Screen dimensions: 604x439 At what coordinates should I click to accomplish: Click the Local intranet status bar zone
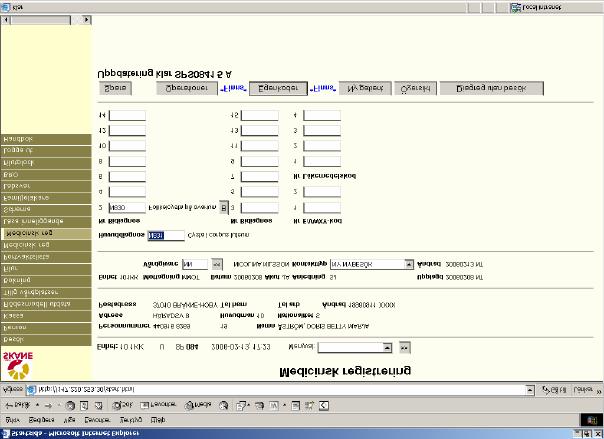(536, 7)
